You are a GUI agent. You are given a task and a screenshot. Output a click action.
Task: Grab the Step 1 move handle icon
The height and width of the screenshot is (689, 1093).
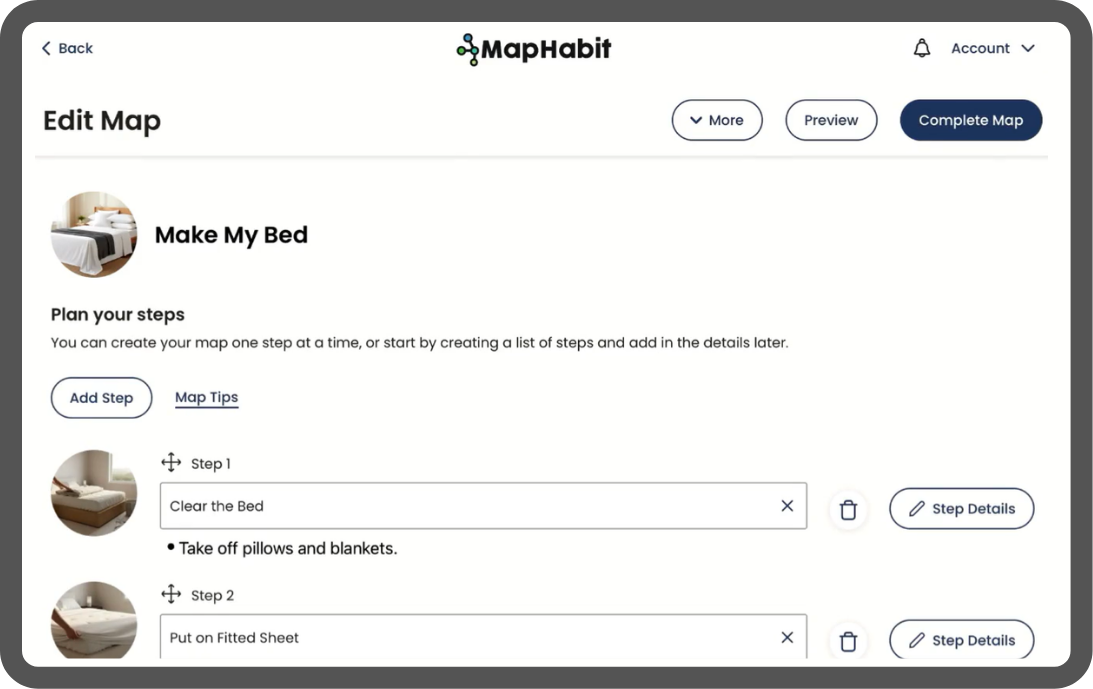click(x=171, y=462)
